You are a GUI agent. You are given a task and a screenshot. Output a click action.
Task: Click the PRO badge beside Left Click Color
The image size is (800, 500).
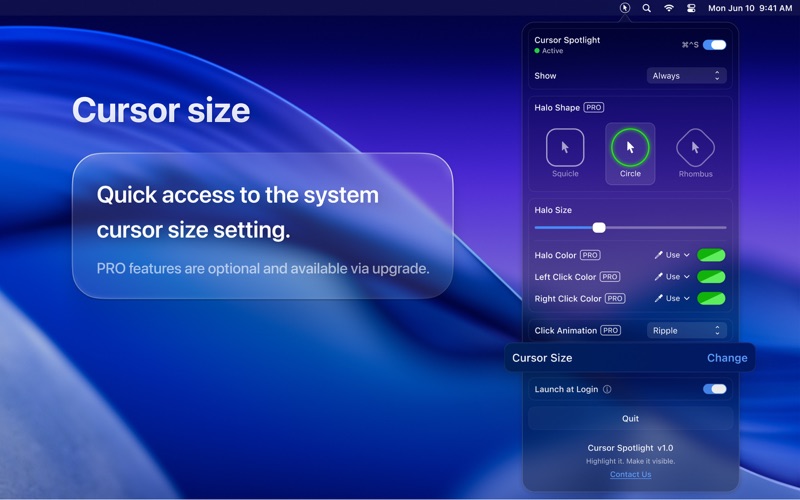point(610,277)
